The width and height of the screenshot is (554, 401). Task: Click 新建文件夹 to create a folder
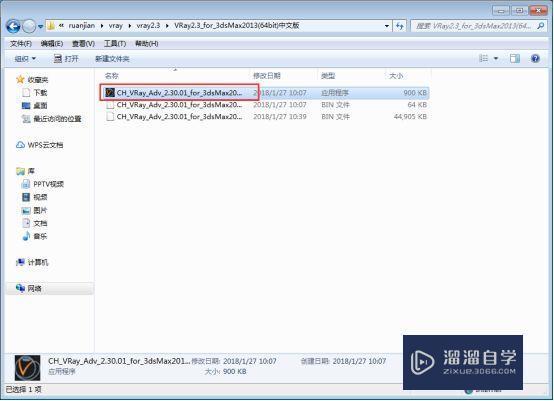coord(112,59)
